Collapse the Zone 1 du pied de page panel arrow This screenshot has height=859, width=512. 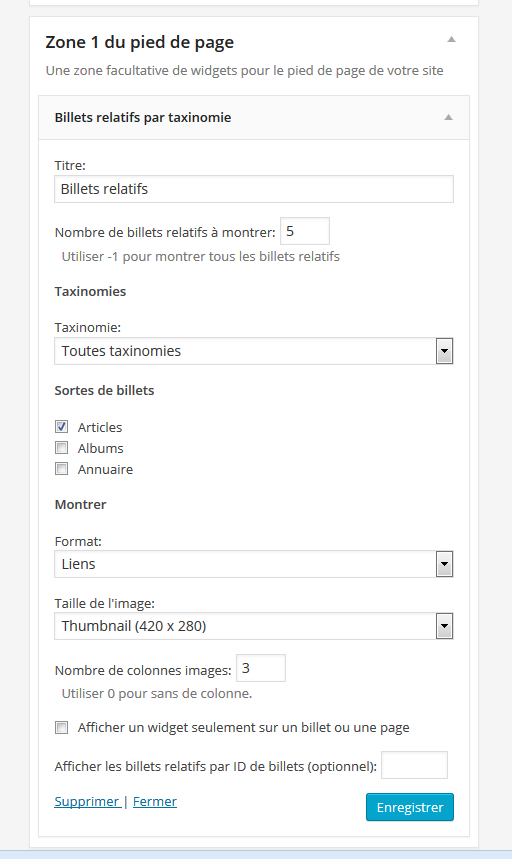point(451,39)
